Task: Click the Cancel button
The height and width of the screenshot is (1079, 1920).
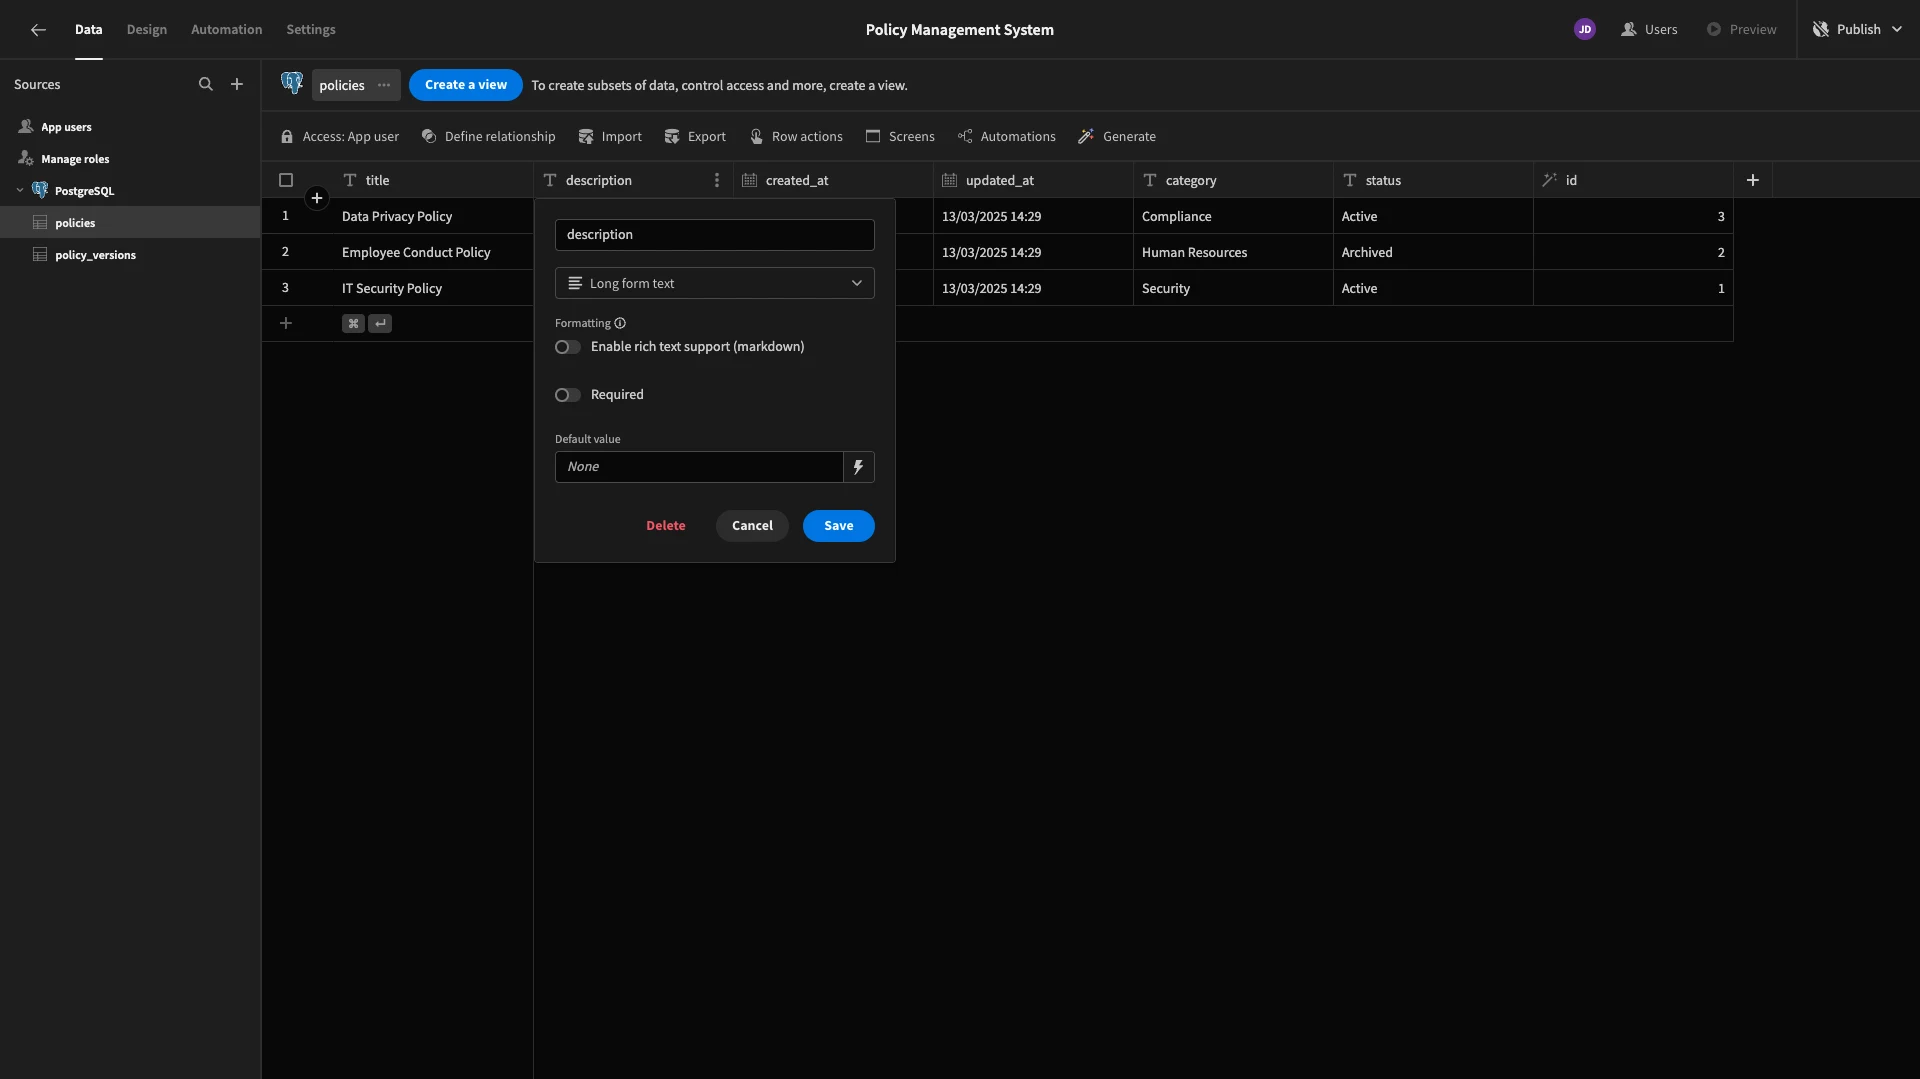Action: (x=752, y=526)
